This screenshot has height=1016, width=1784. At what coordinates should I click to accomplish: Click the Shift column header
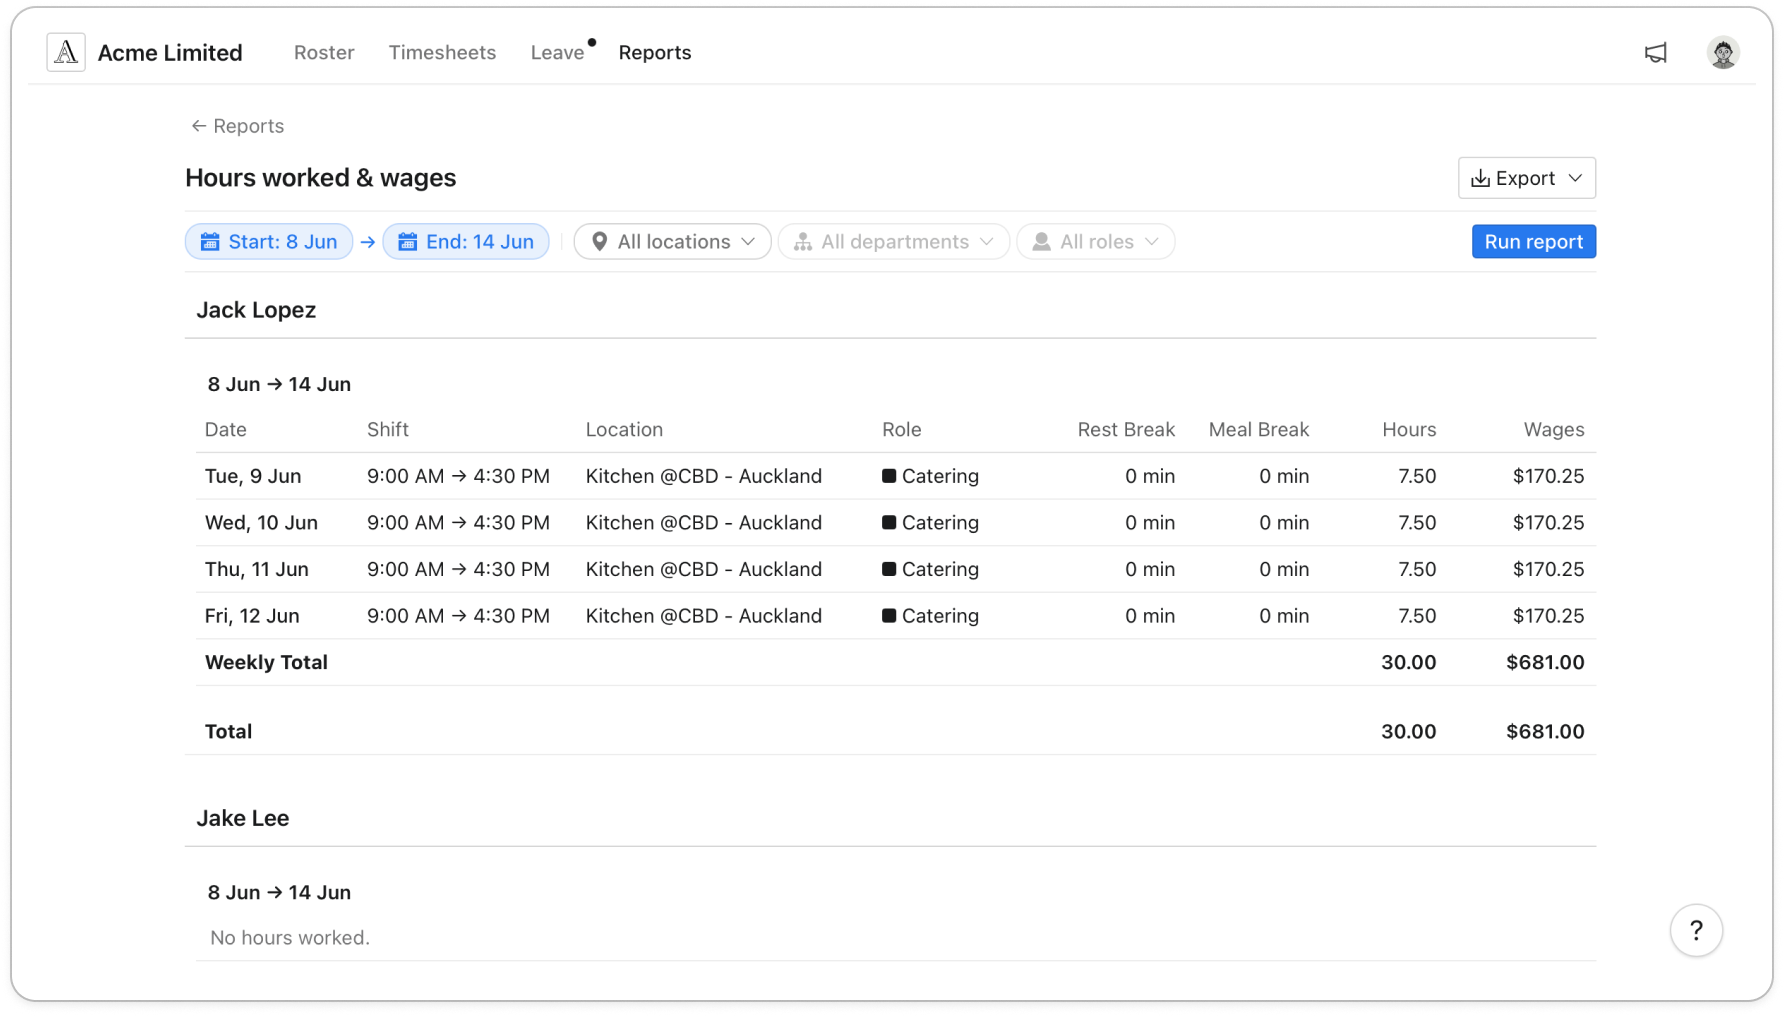coord(388,430)
